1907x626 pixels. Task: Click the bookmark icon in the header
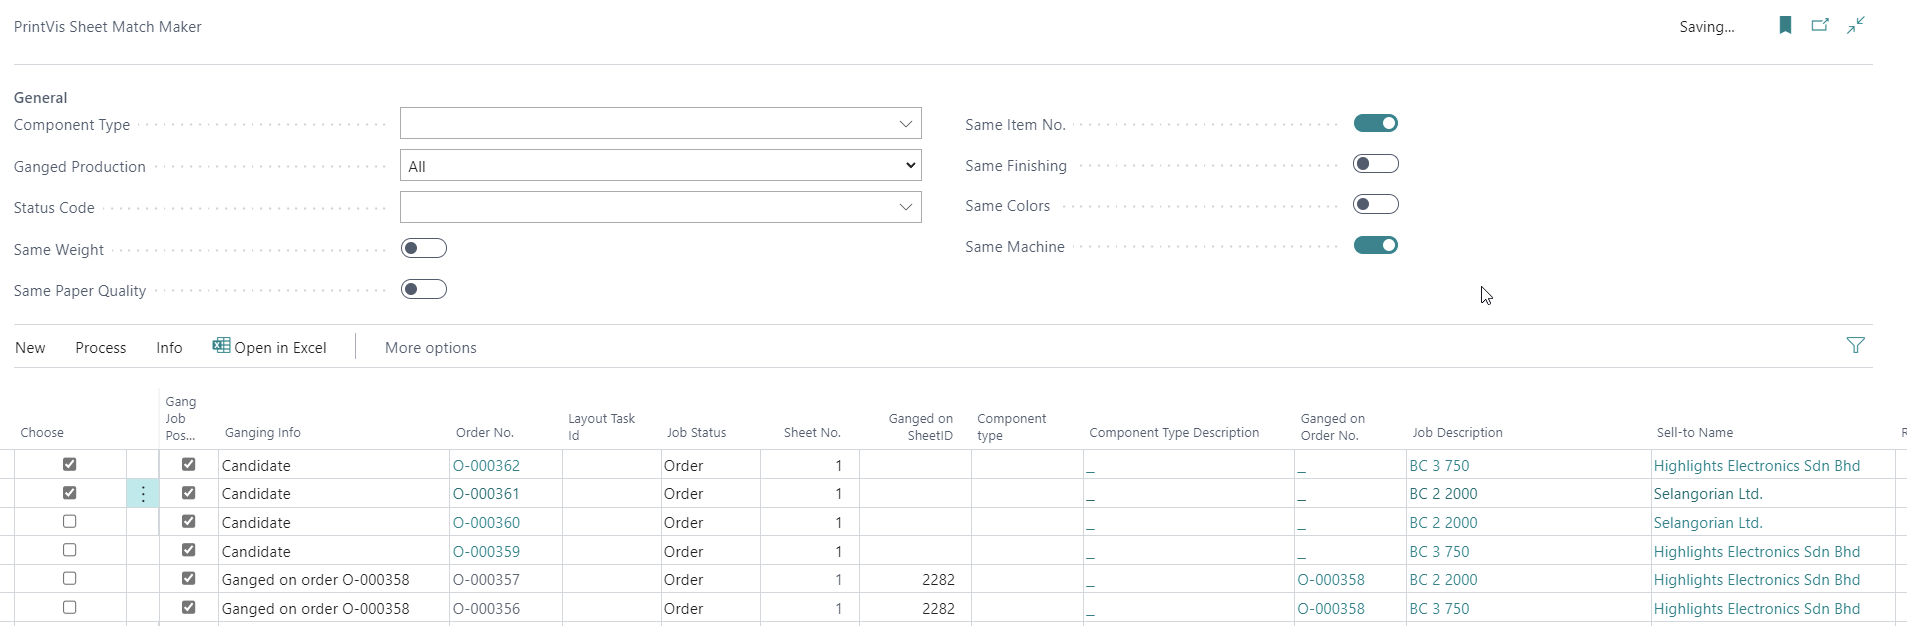(1785, 26)
